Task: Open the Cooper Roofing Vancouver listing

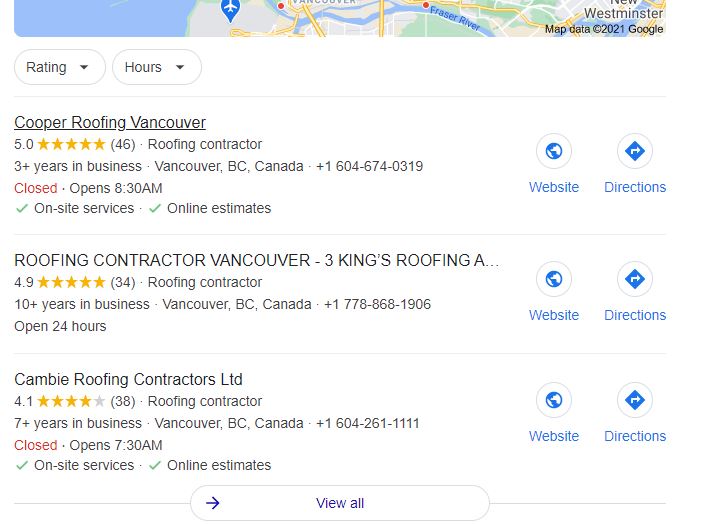Action: 110,123
